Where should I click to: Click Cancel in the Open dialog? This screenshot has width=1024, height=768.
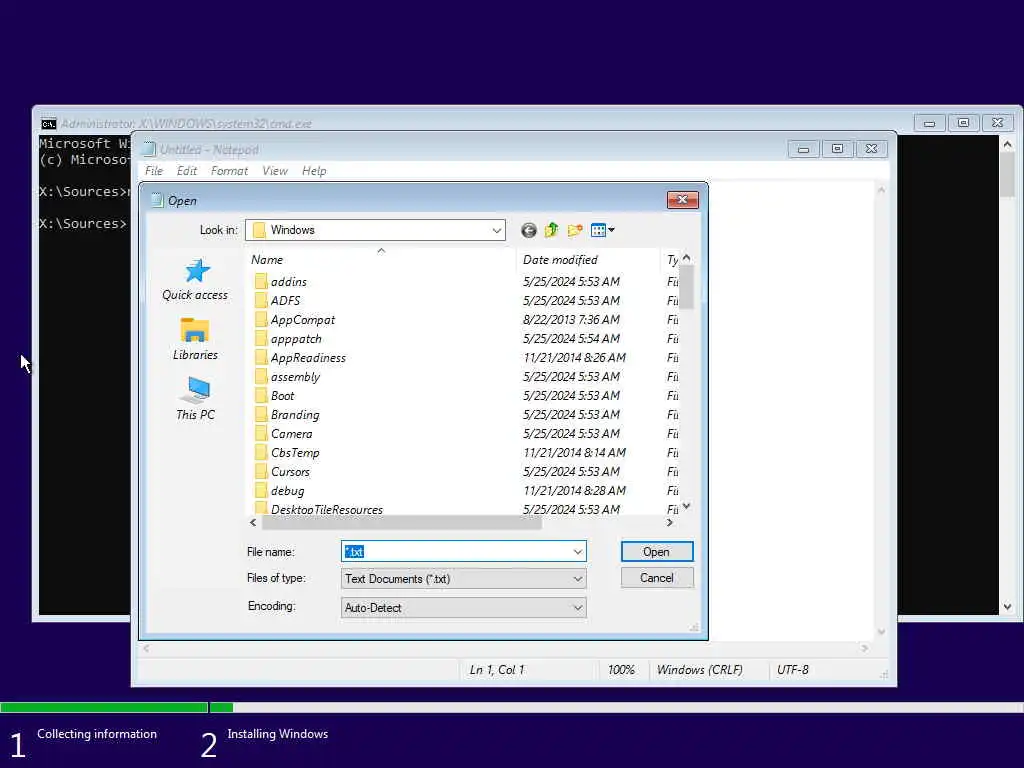pyautogui.click(x=656, y=578)
